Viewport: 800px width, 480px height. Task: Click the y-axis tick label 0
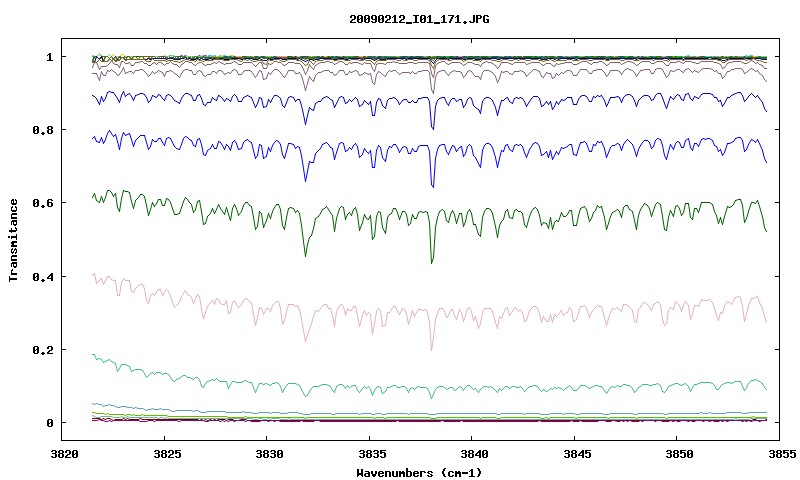(x=49, y=423)
